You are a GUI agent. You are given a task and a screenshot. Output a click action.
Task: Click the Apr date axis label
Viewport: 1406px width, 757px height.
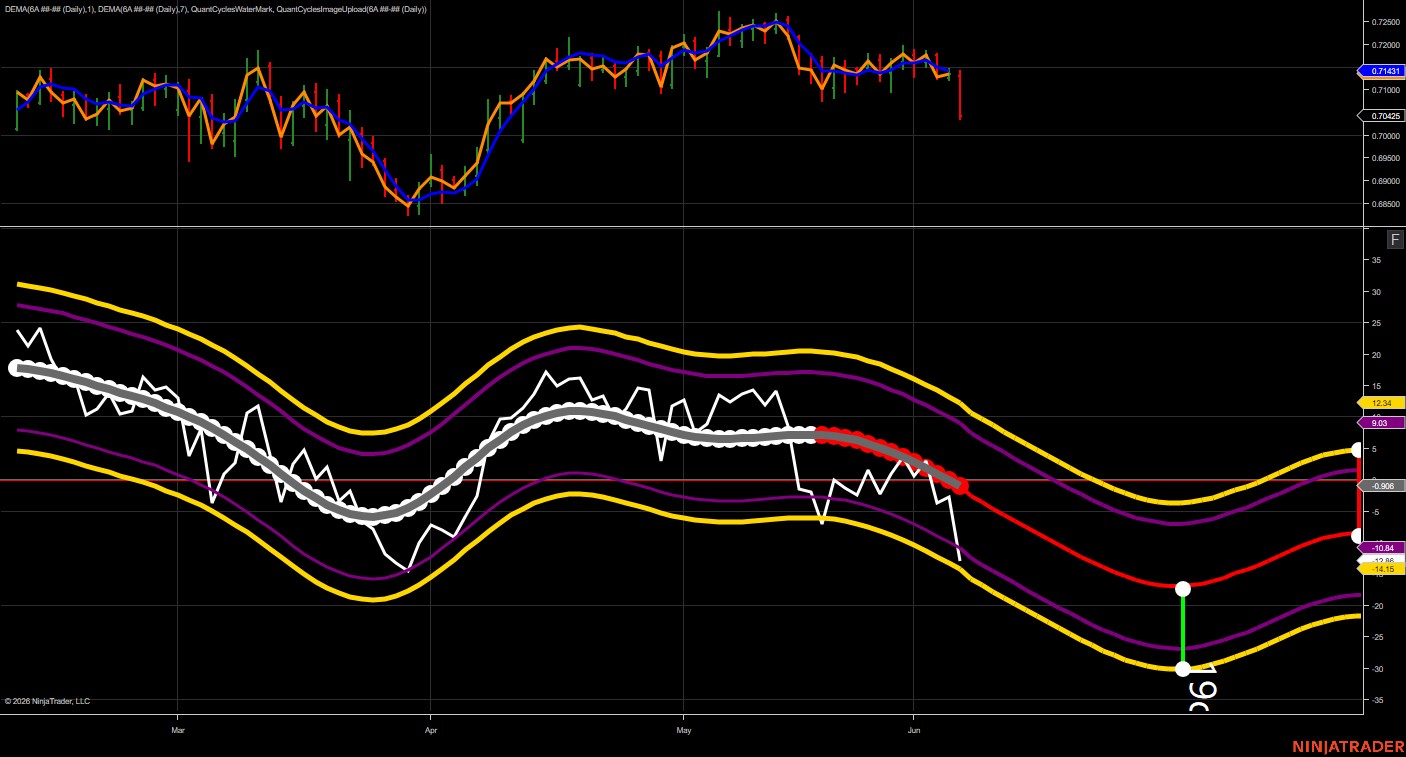[x=431, y=731]
